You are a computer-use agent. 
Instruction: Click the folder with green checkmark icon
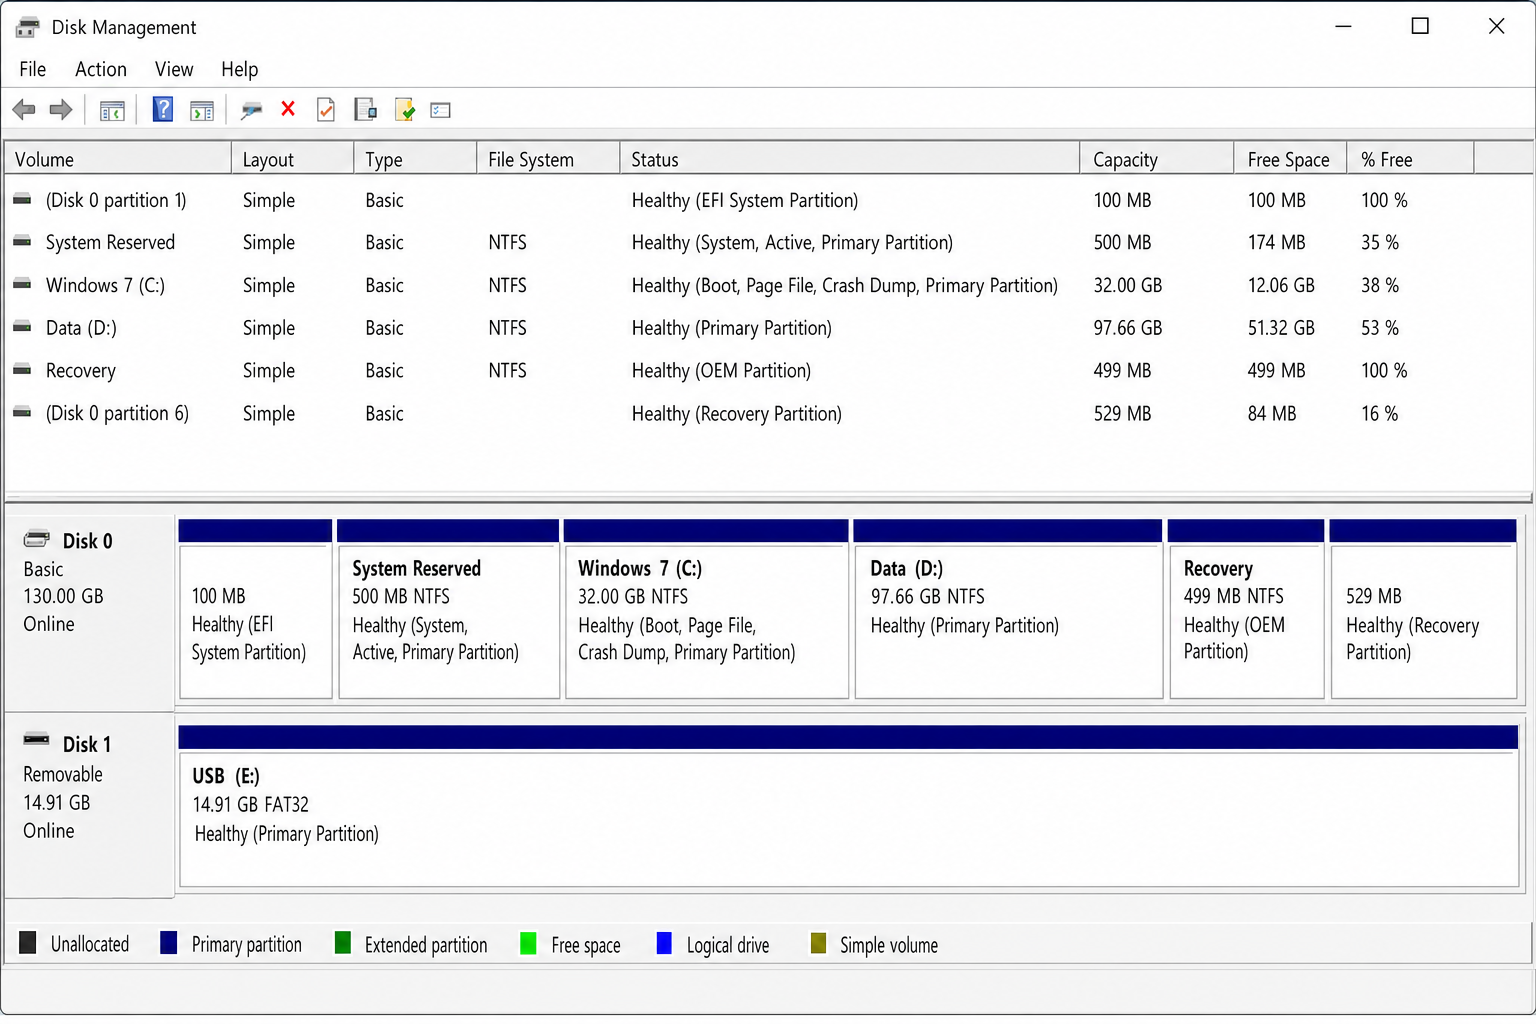click(x=405, y=110)
